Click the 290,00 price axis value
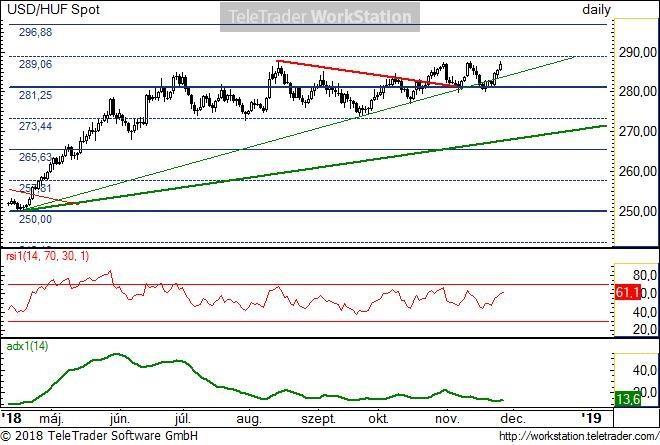 point(637,52)
